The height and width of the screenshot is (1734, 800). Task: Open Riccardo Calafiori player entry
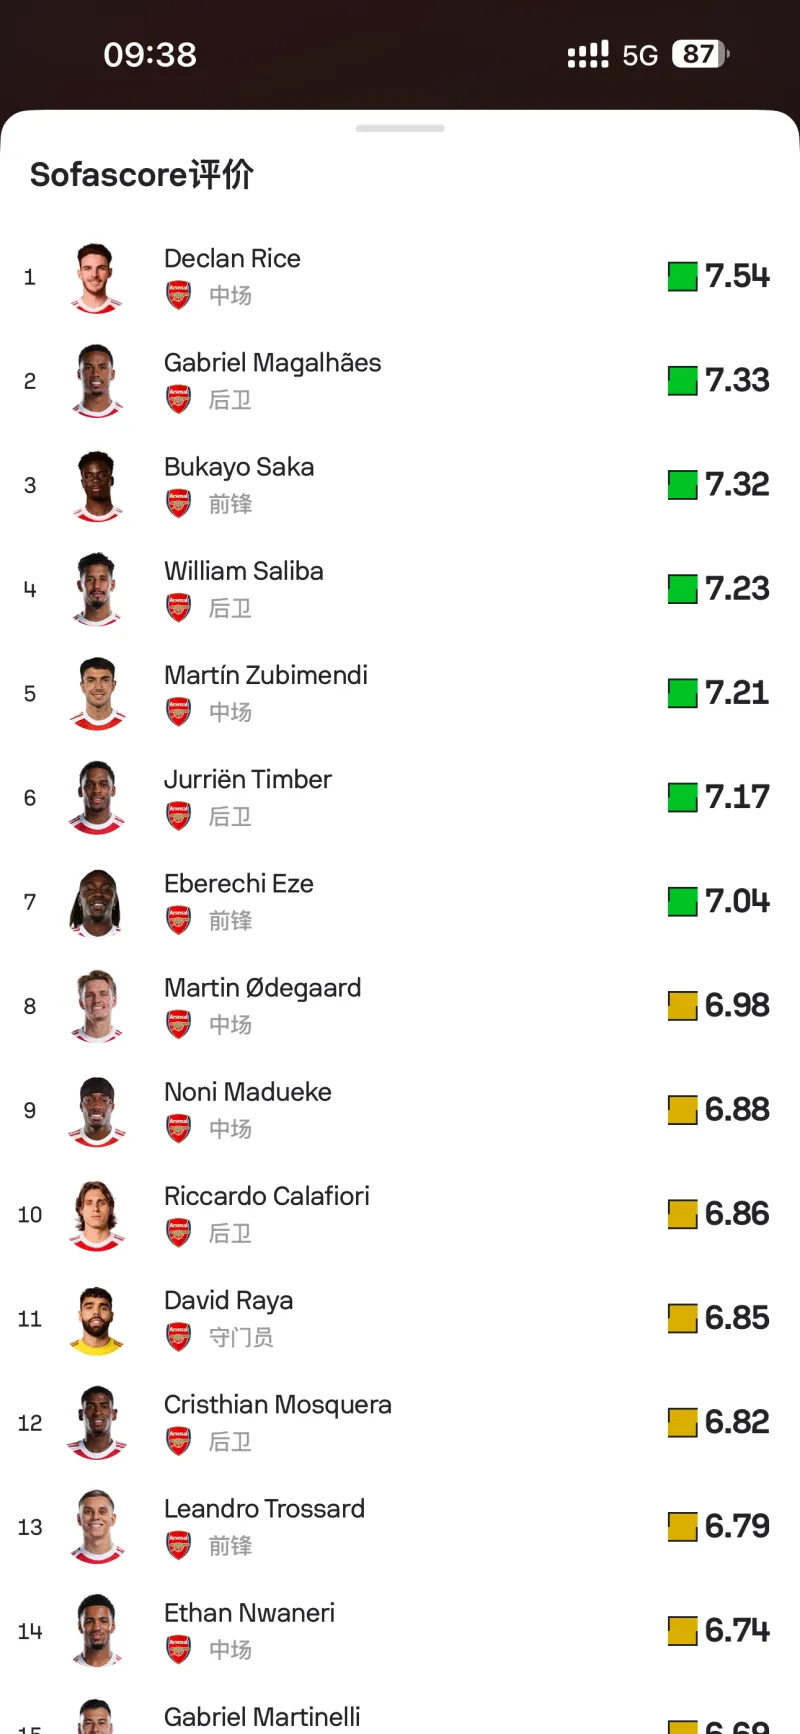267,1197
